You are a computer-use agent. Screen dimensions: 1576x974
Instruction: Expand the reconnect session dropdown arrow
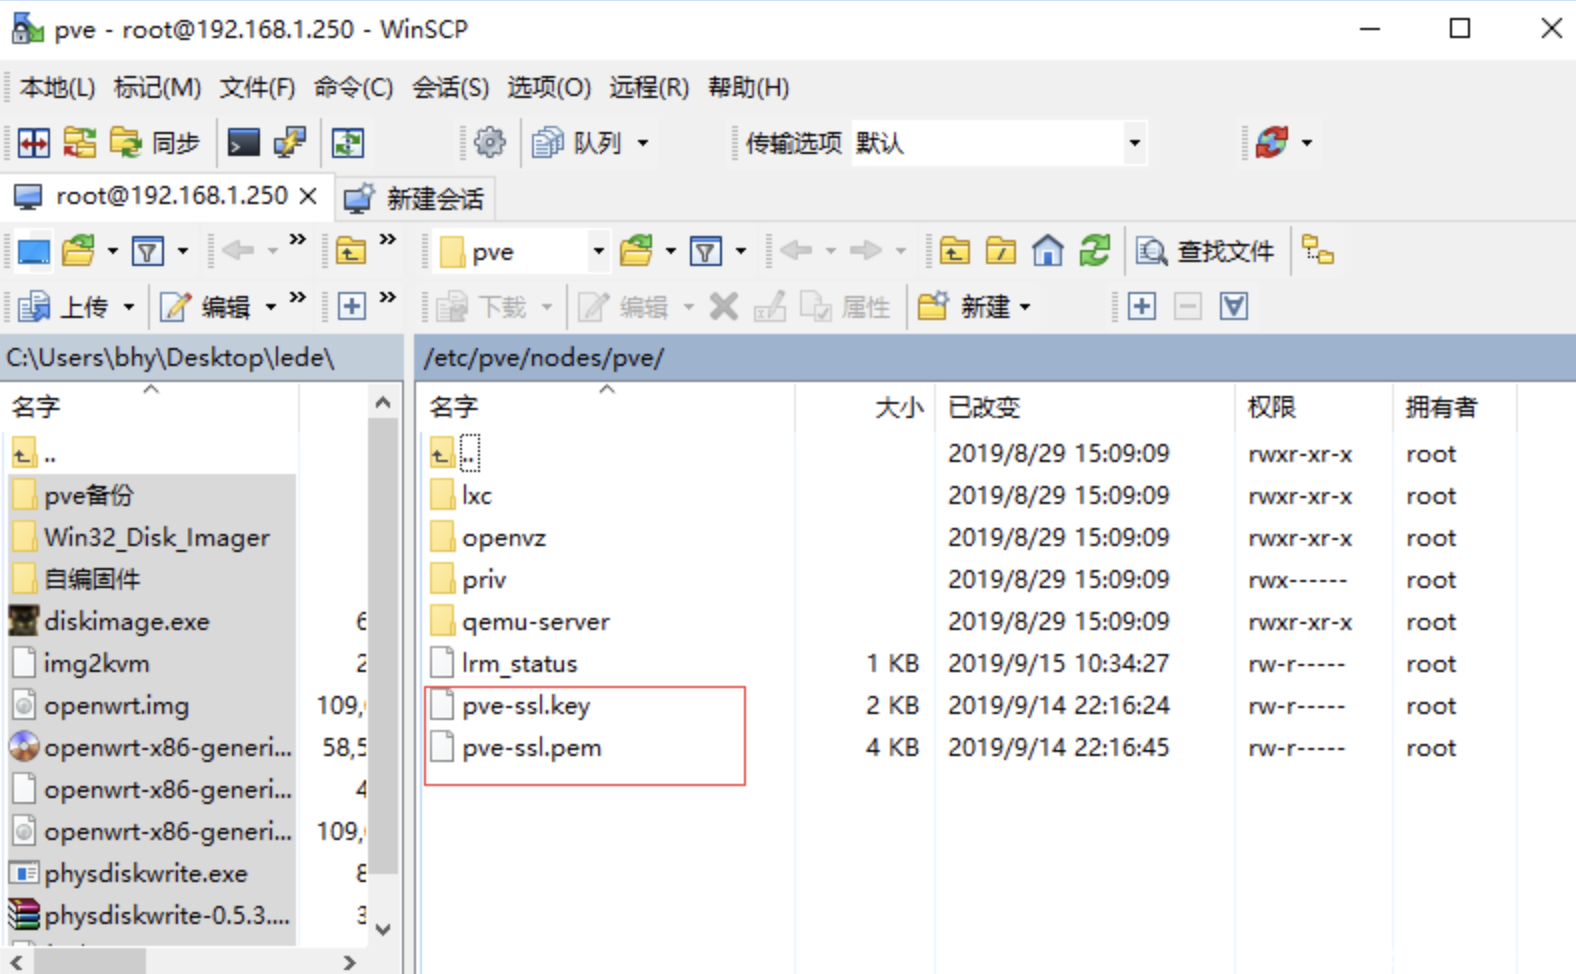[1307, 143]
